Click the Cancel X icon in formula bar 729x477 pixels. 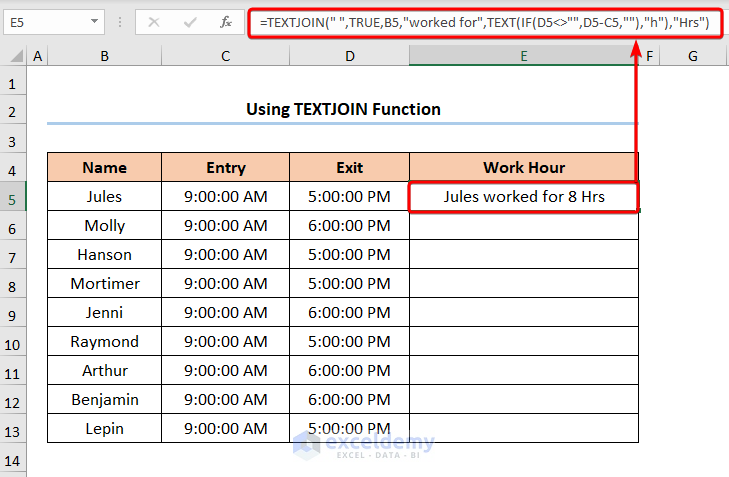click(x=154, y=22)
